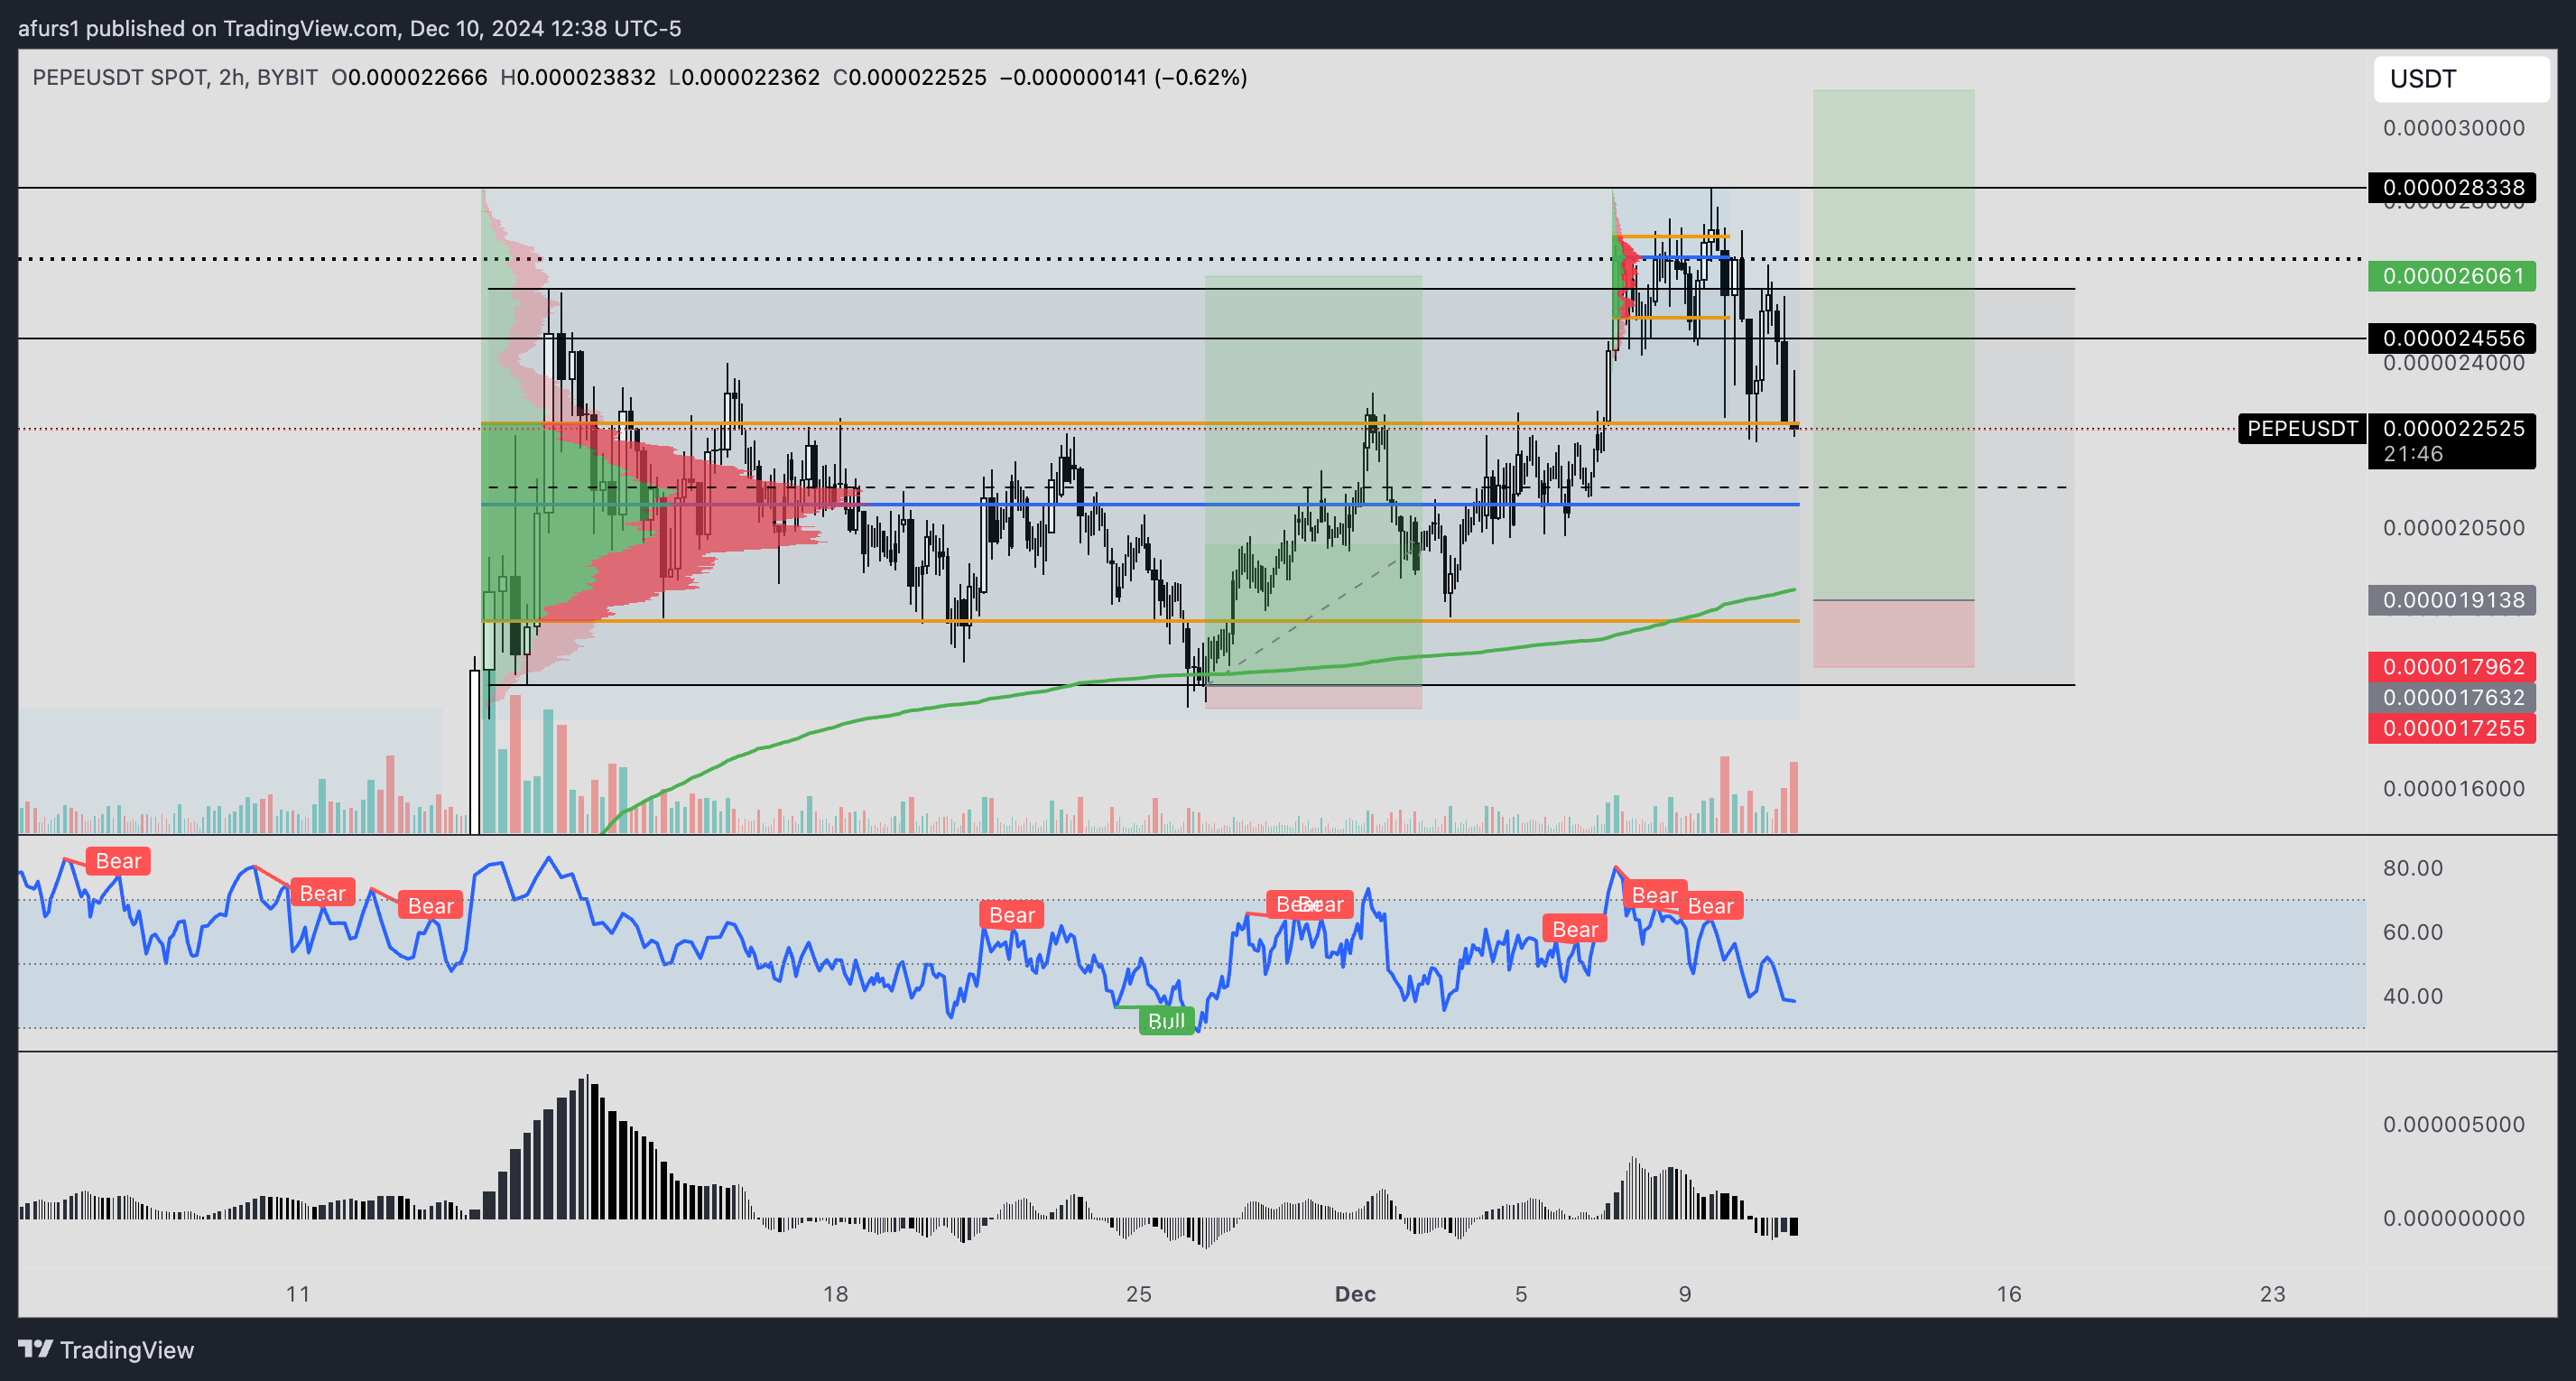Click the PEPEUSDT symbol tag on price axis
The width and height of the screenshot is (2576, 1381).
click(2302, 428)
